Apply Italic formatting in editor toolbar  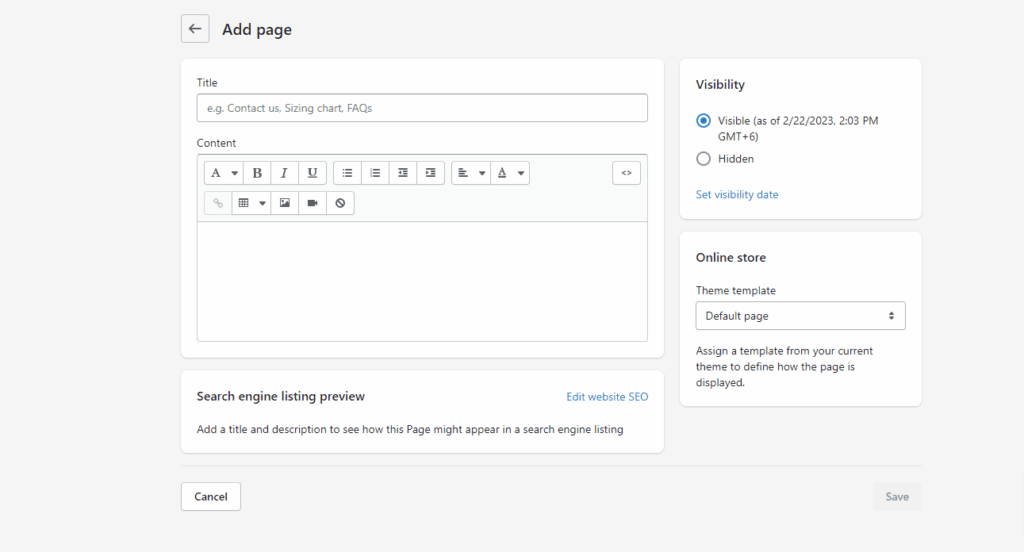click(x=284, y=173)
